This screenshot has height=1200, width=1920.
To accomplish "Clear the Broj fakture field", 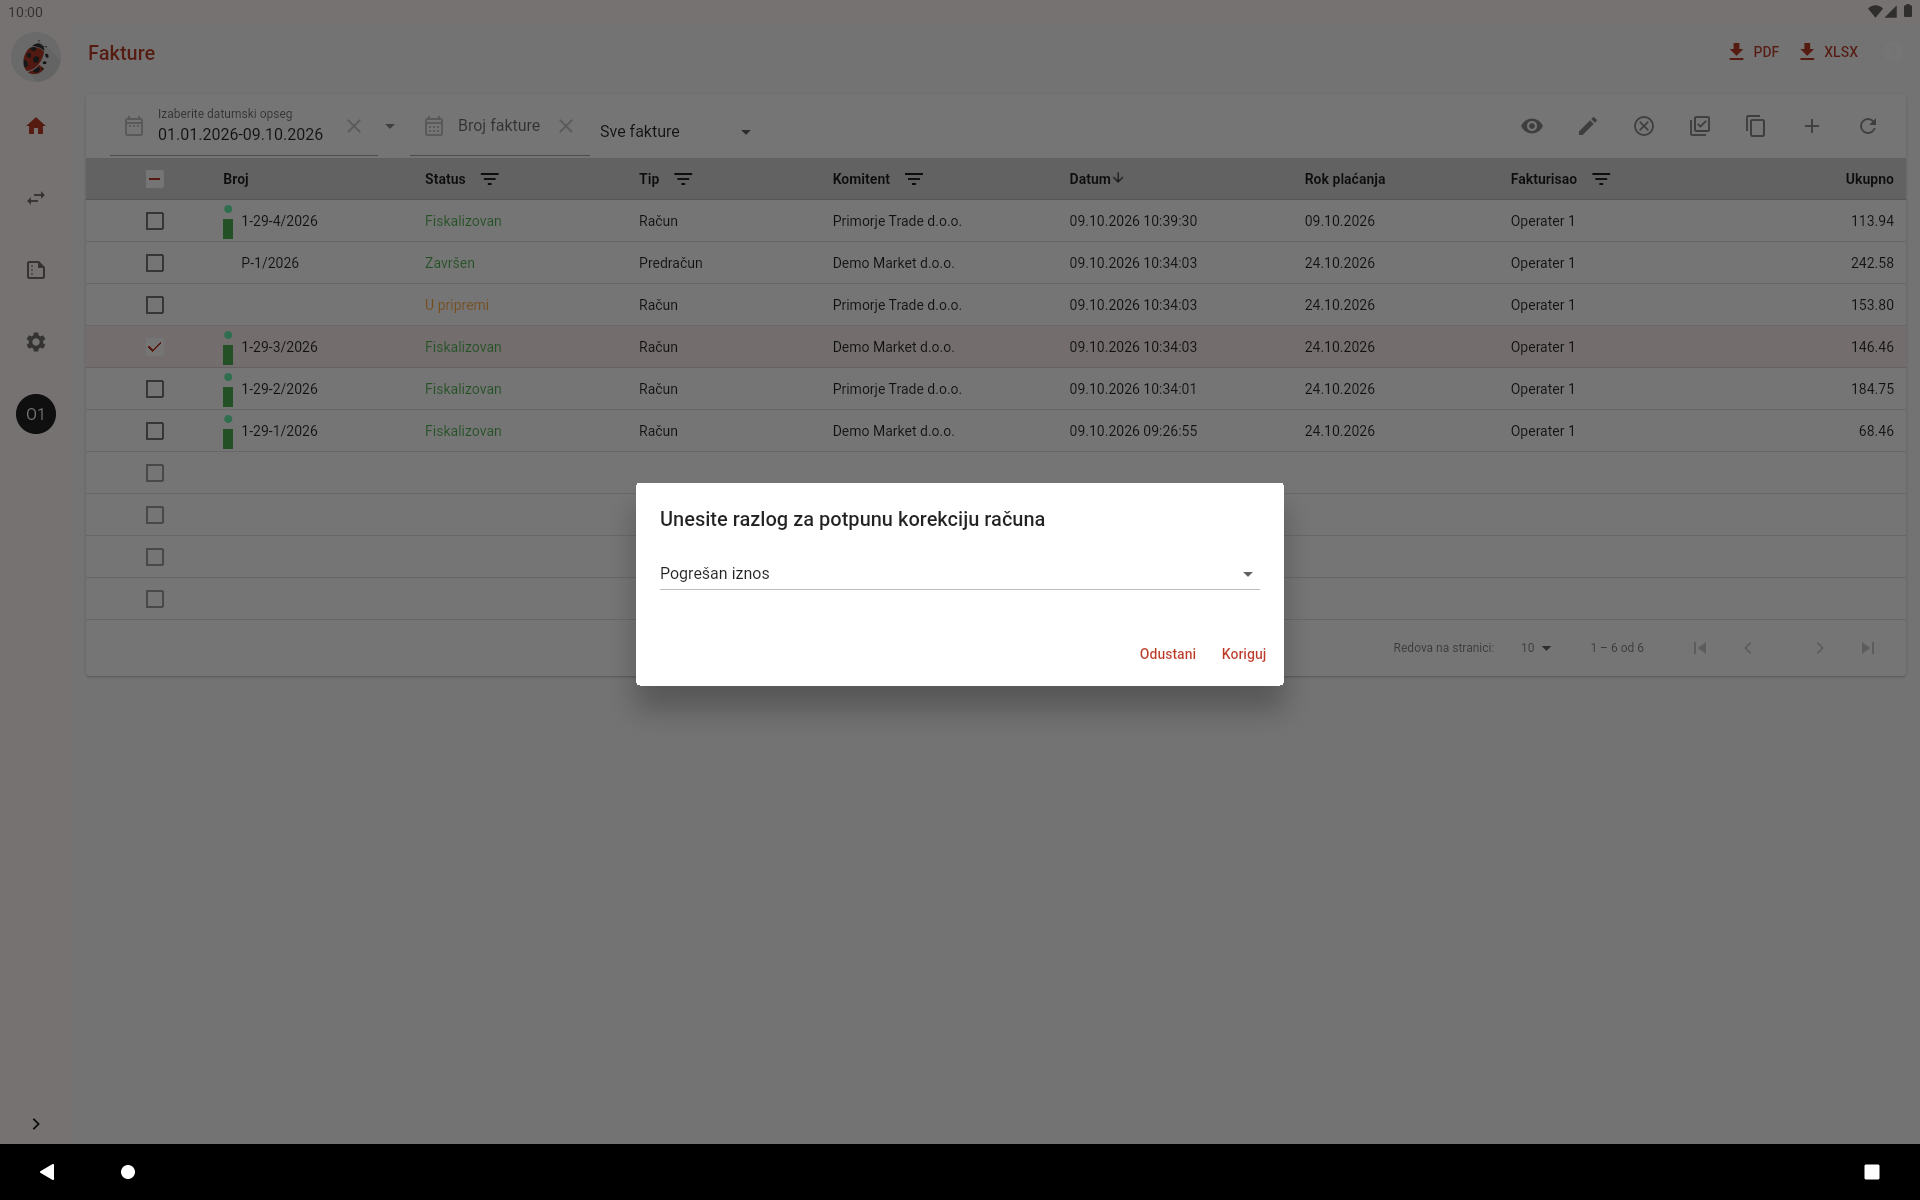I will (x=566, y=126).
